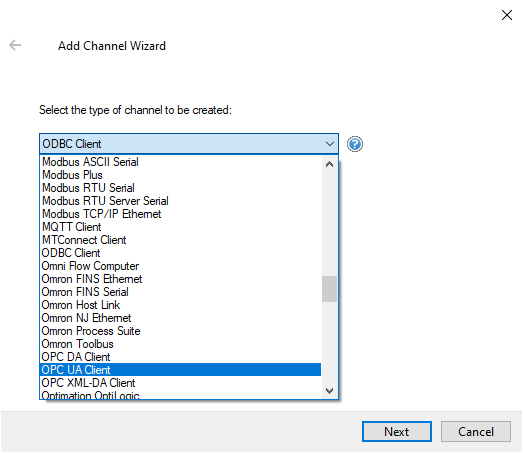This screenshot has width=523, height=453.
Task: Pick MTConnect Client from the list
Action: coord(180,240)
